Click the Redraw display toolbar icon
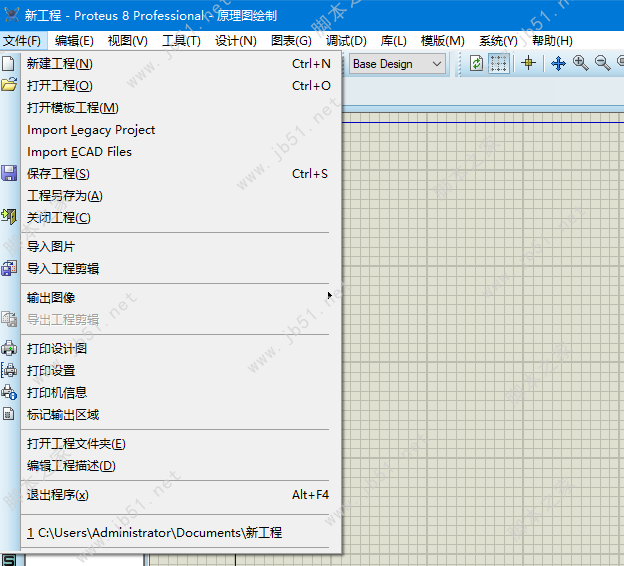 (476, 63)
